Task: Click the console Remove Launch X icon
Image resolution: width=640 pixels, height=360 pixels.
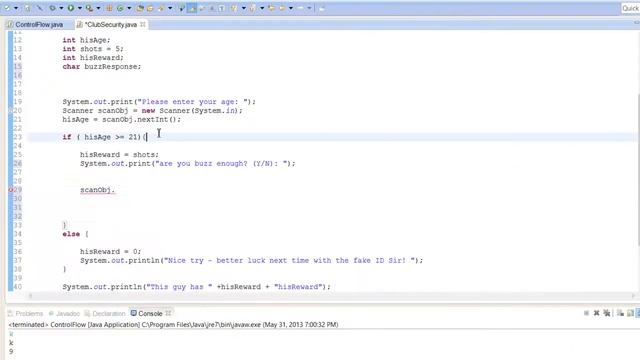Action: pos(596,313)
